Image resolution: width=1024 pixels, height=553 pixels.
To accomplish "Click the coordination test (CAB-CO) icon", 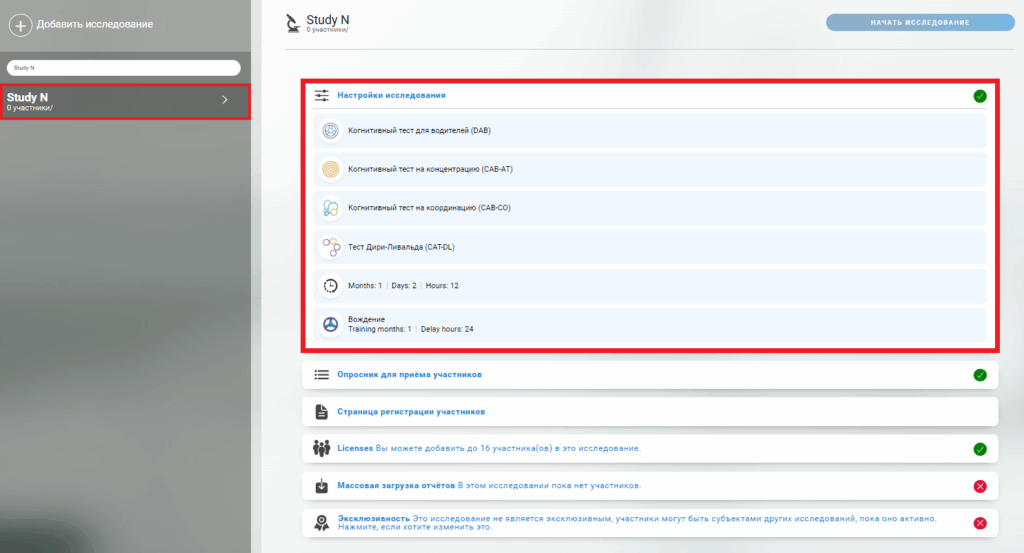I will click(x=330, y=208).
